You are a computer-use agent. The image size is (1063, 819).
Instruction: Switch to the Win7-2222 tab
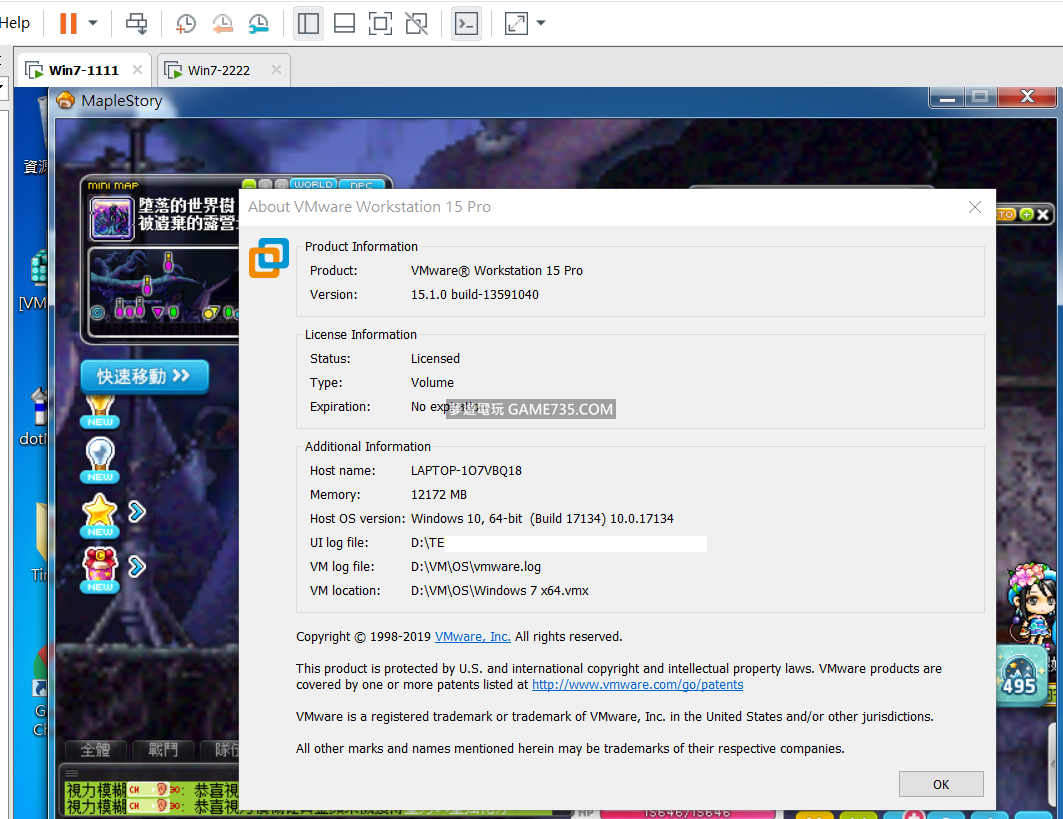coord(219,70)
